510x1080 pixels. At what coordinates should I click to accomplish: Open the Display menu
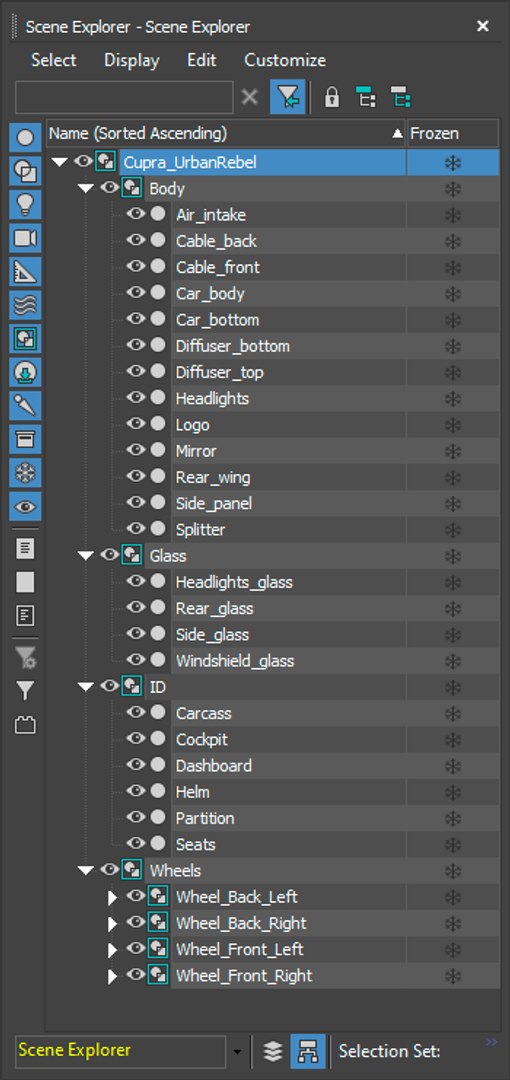click(132, 60)
